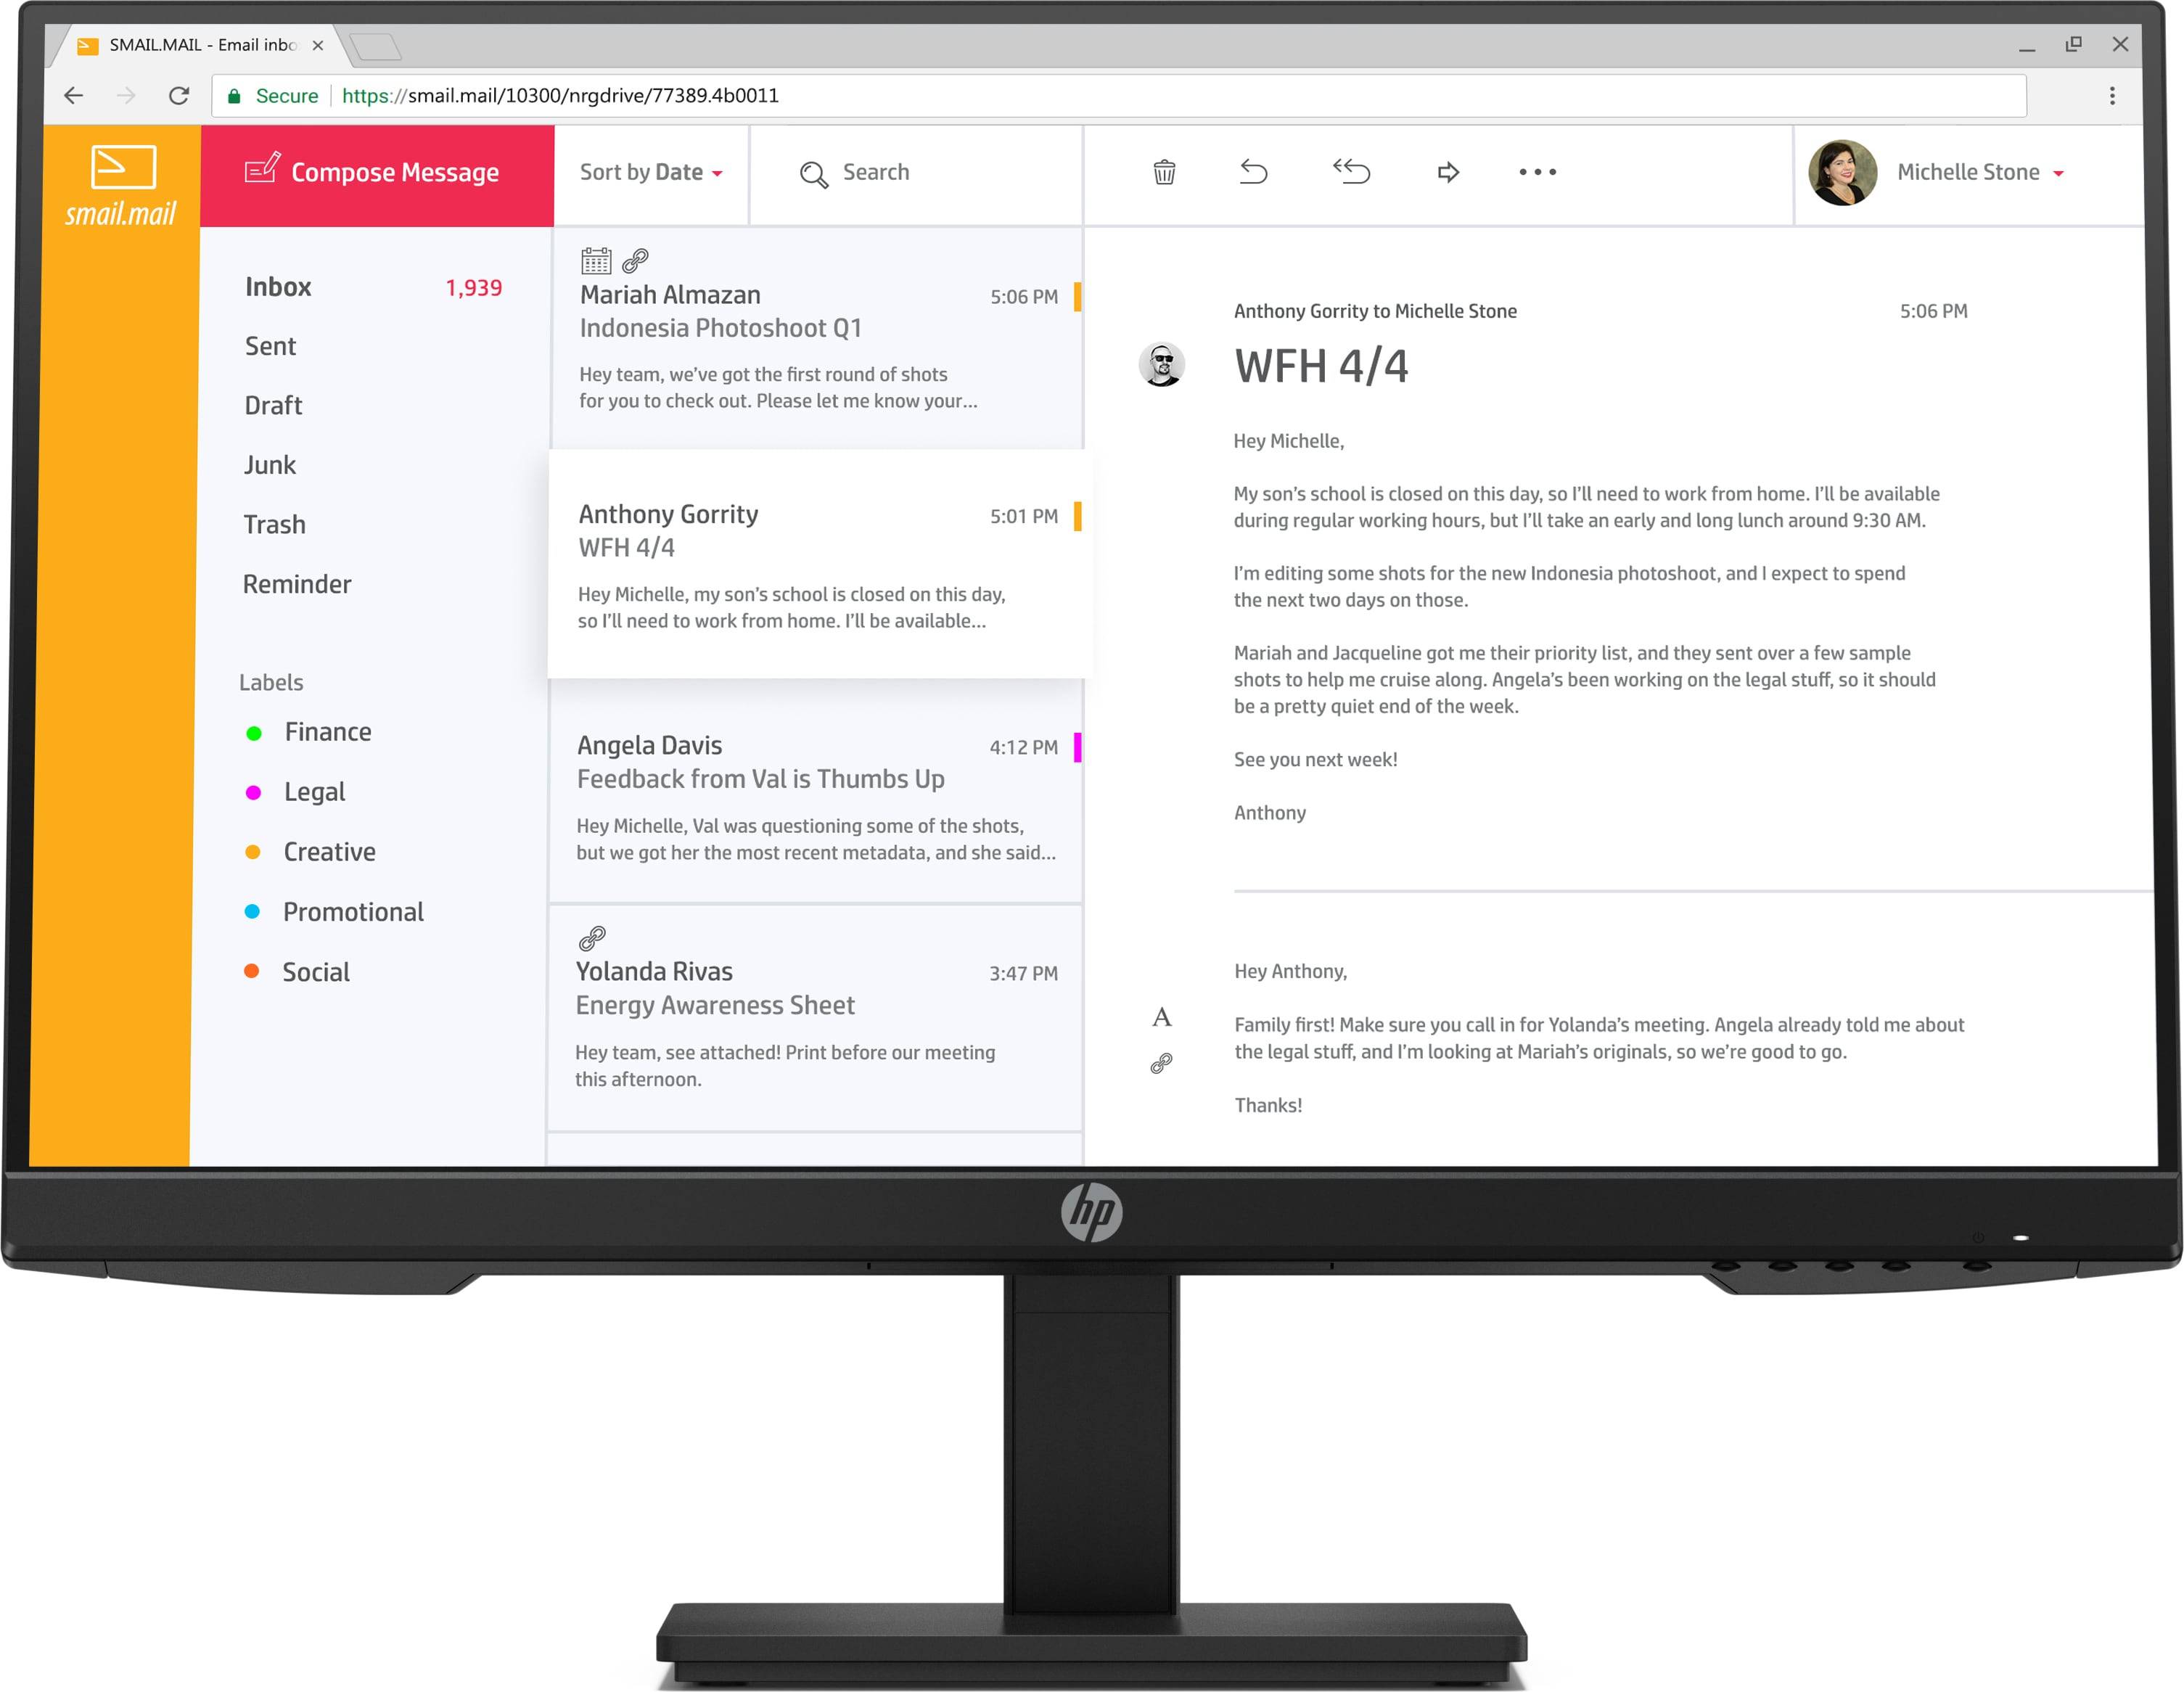Click the delete/trash icon in toolbar

1165,172
